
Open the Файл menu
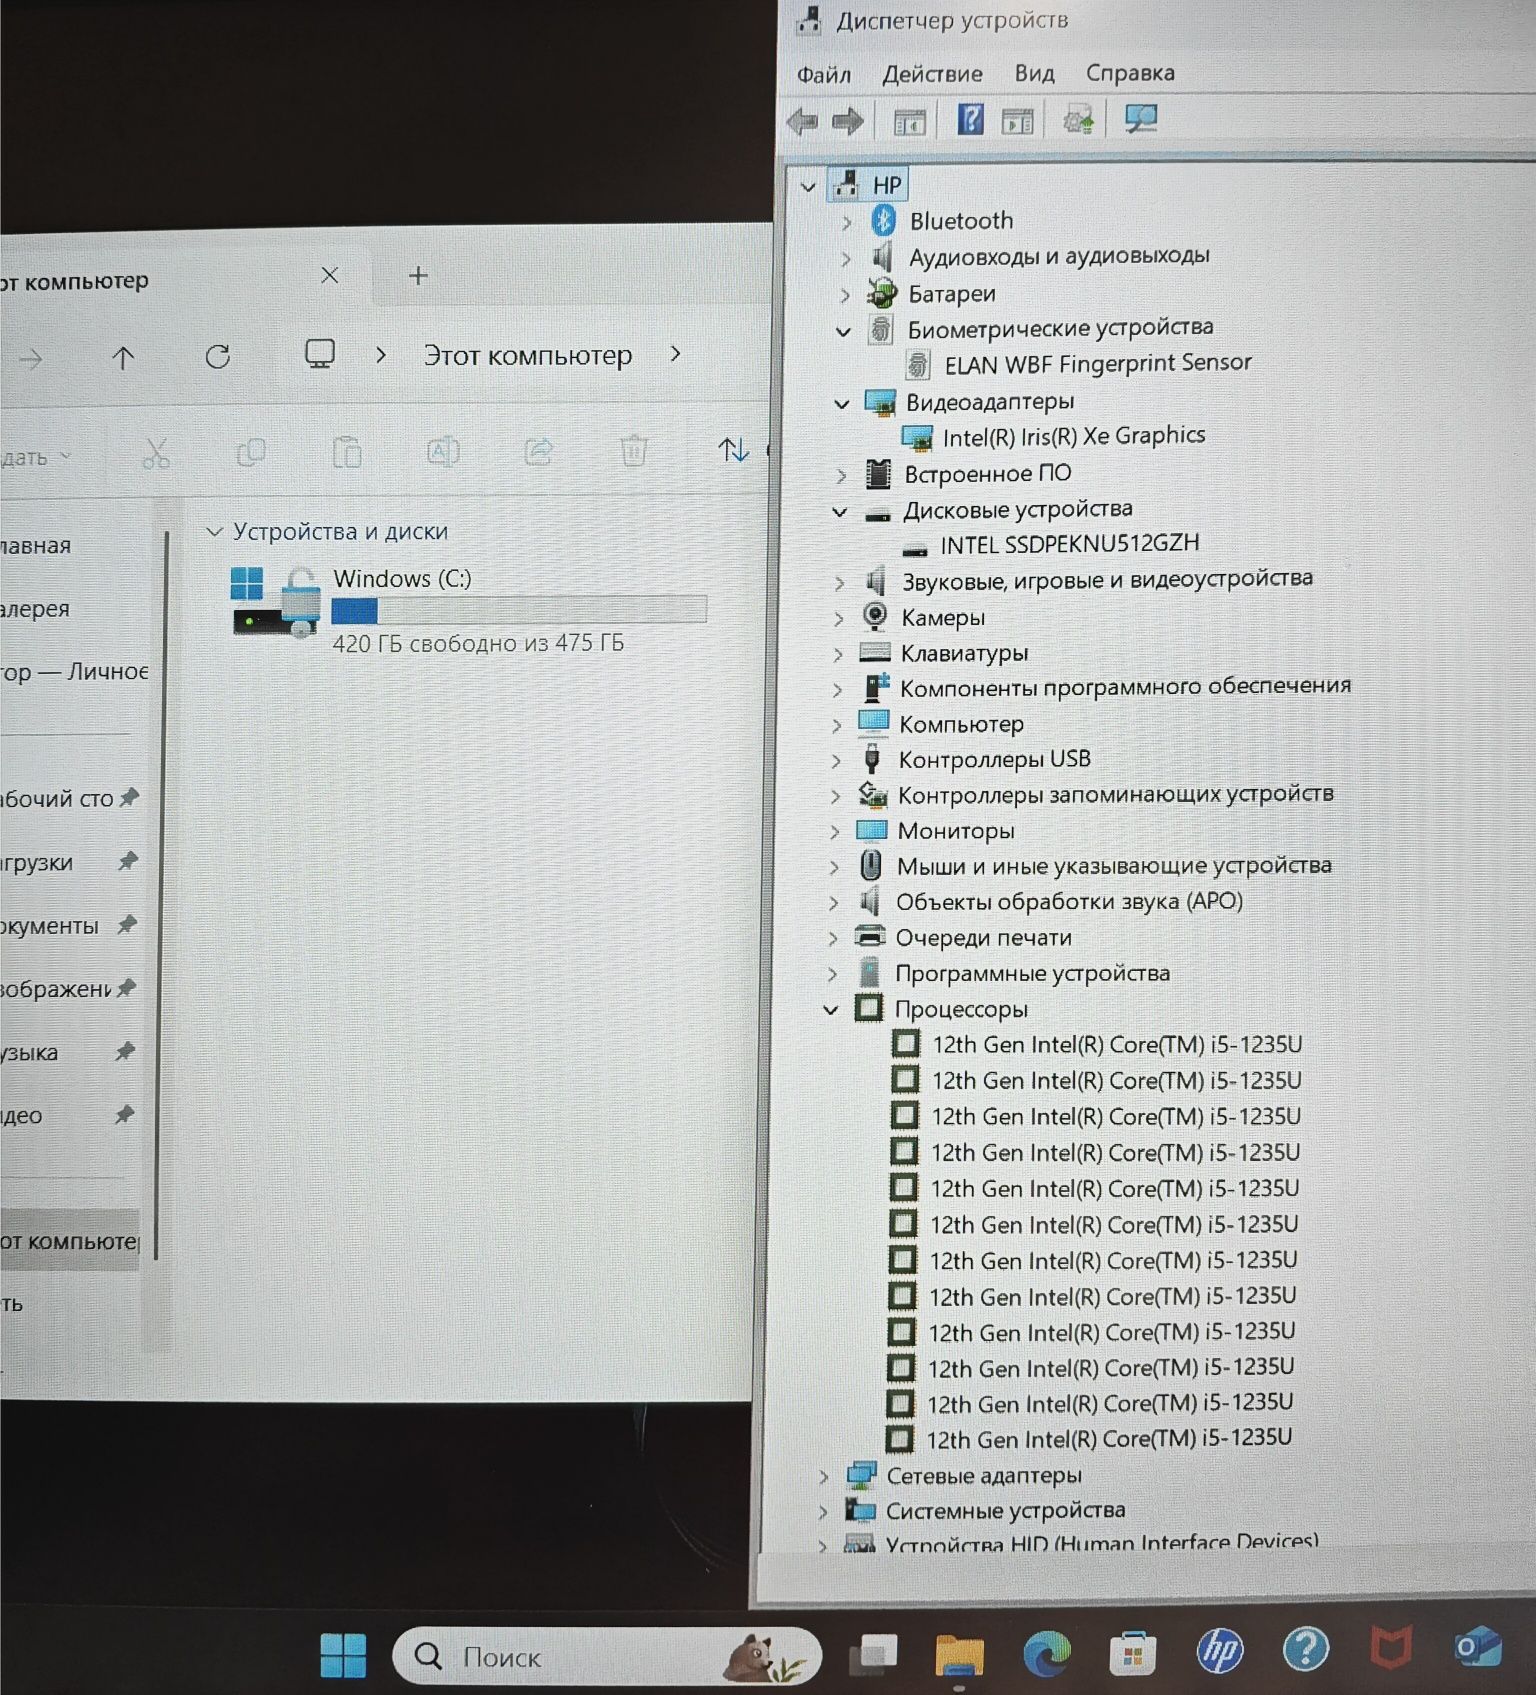tap(823, 74)
